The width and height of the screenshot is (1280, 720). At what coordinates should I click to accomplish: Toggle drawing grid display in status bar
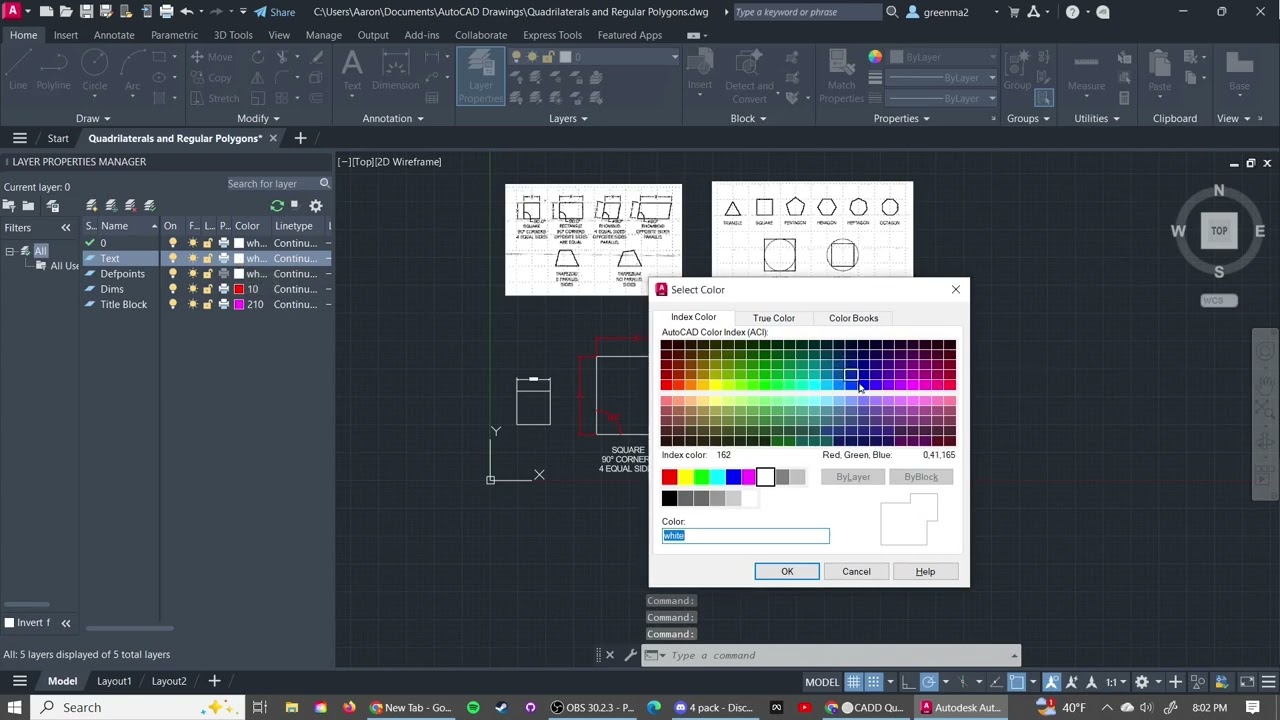click(x=853, y=682)
